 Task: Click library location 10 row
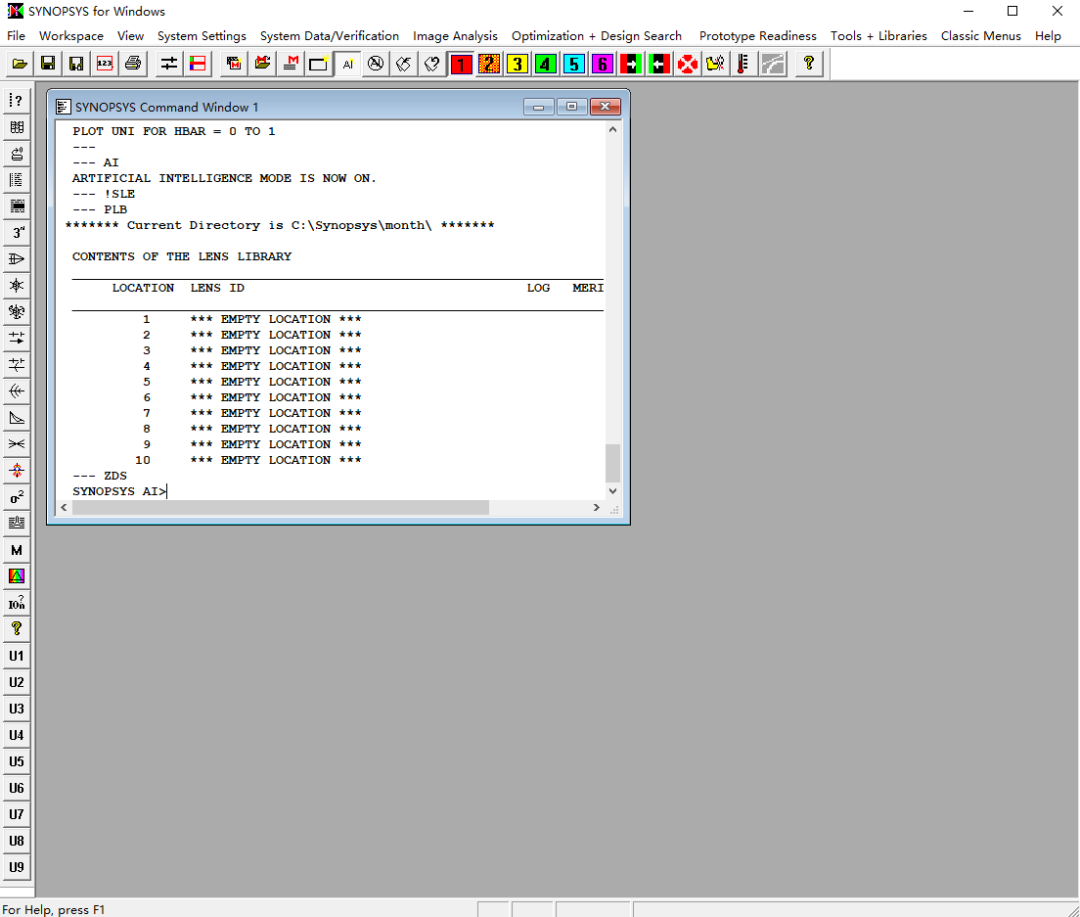[248, 460]
